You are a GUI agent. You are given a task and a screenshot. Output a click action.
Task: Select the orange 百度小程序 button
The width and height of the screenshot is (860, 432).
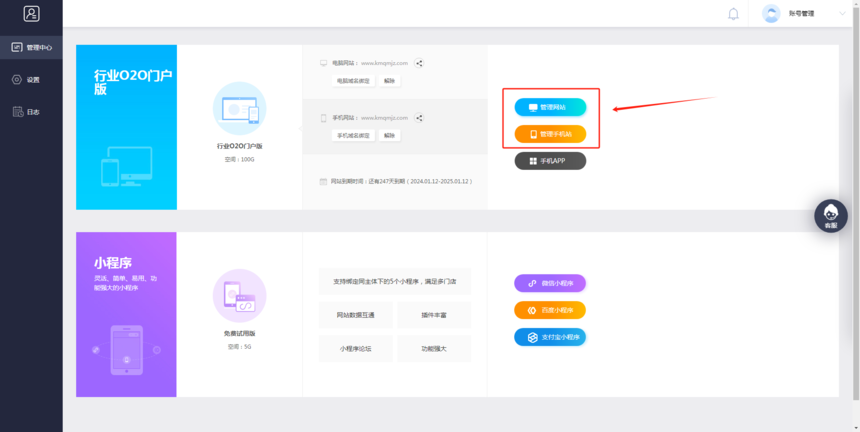click(x=550, y=310)
